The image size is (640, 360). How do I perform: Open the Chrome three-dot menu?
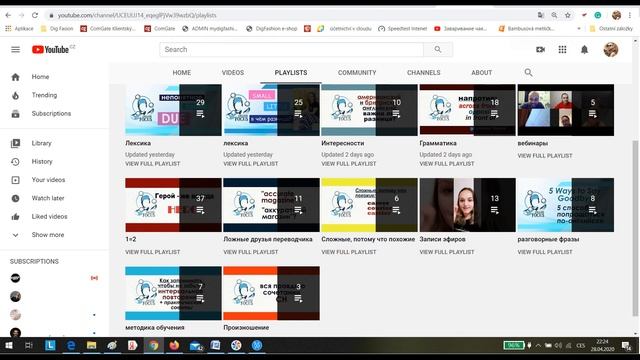(631, 15)
